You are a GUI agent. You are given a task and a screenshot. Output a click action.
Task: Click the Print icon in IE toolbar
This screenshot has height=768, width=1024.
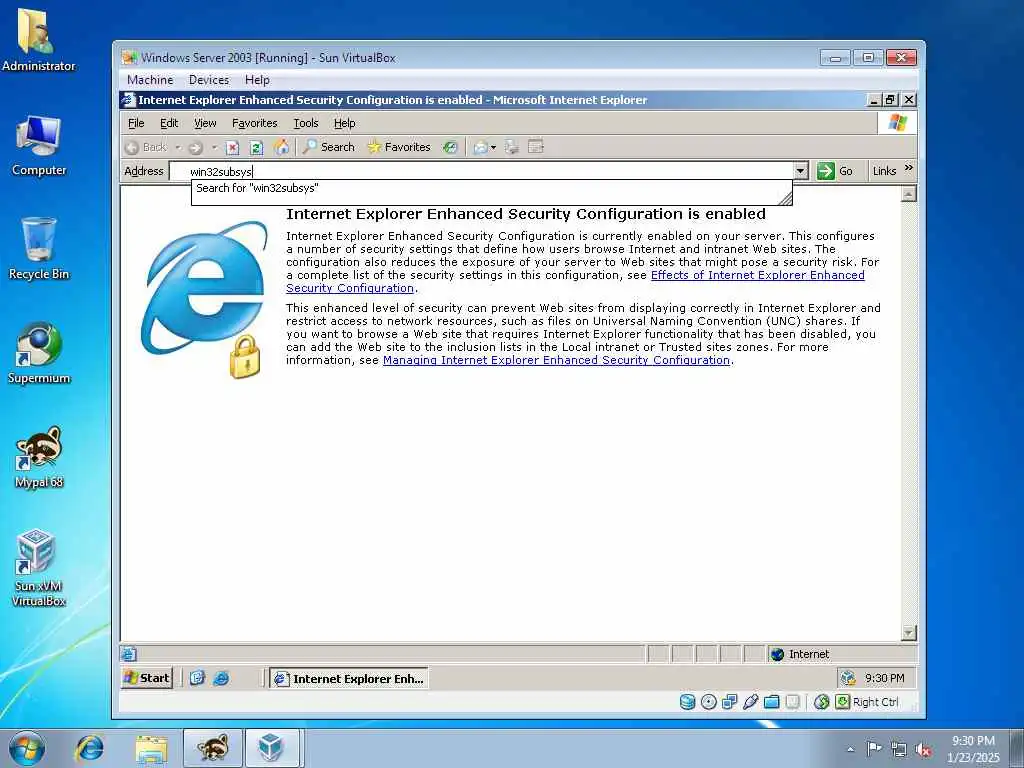512,147
